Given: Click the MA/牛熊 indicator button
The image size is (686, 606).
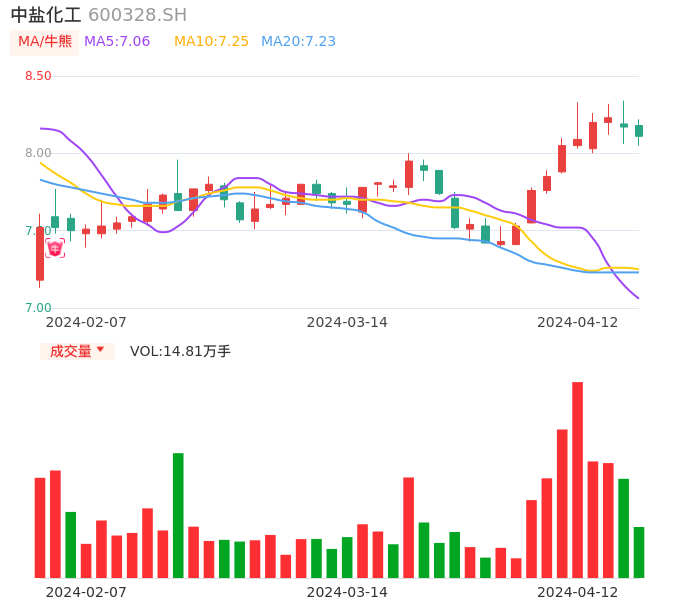Looking at the screenshot, I should tap(45, 42).
